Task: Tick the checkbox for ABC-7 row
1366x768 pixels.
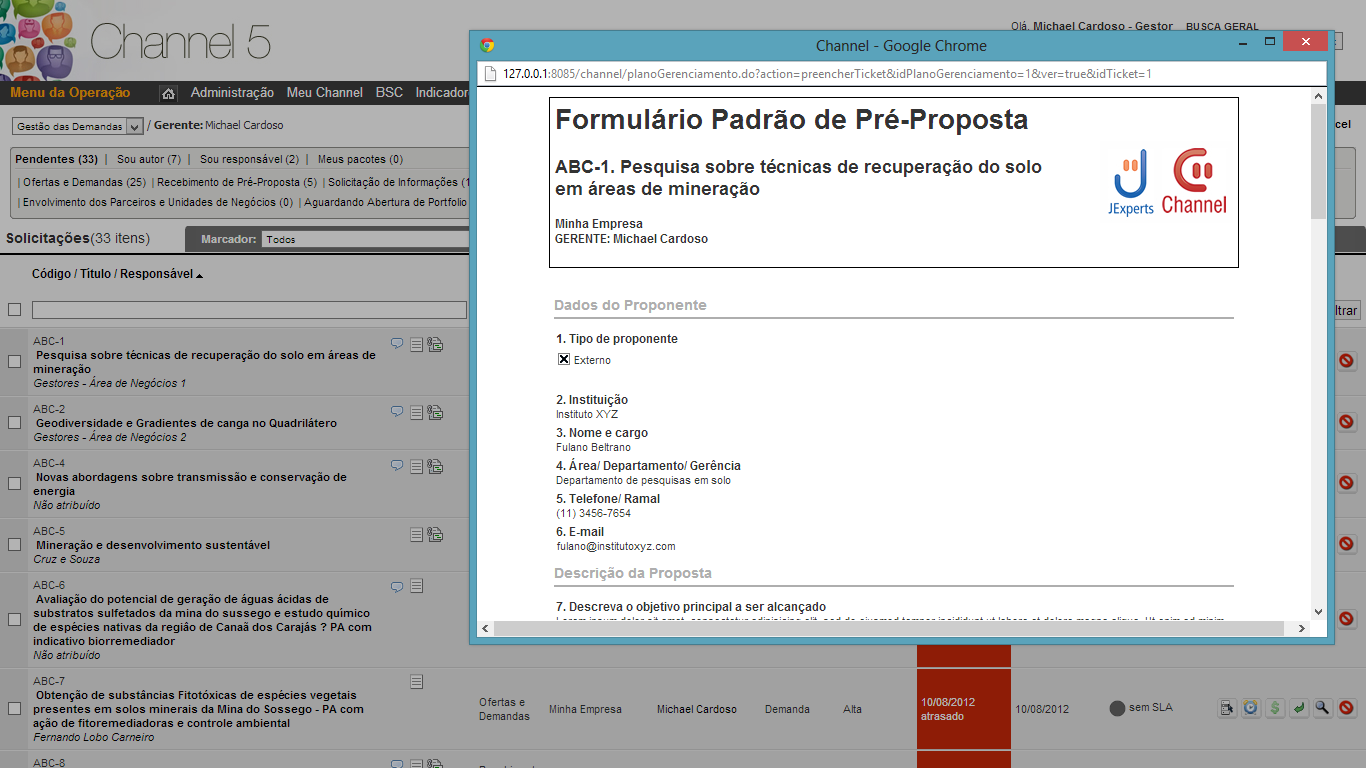Action: click(x=14, y=708)
